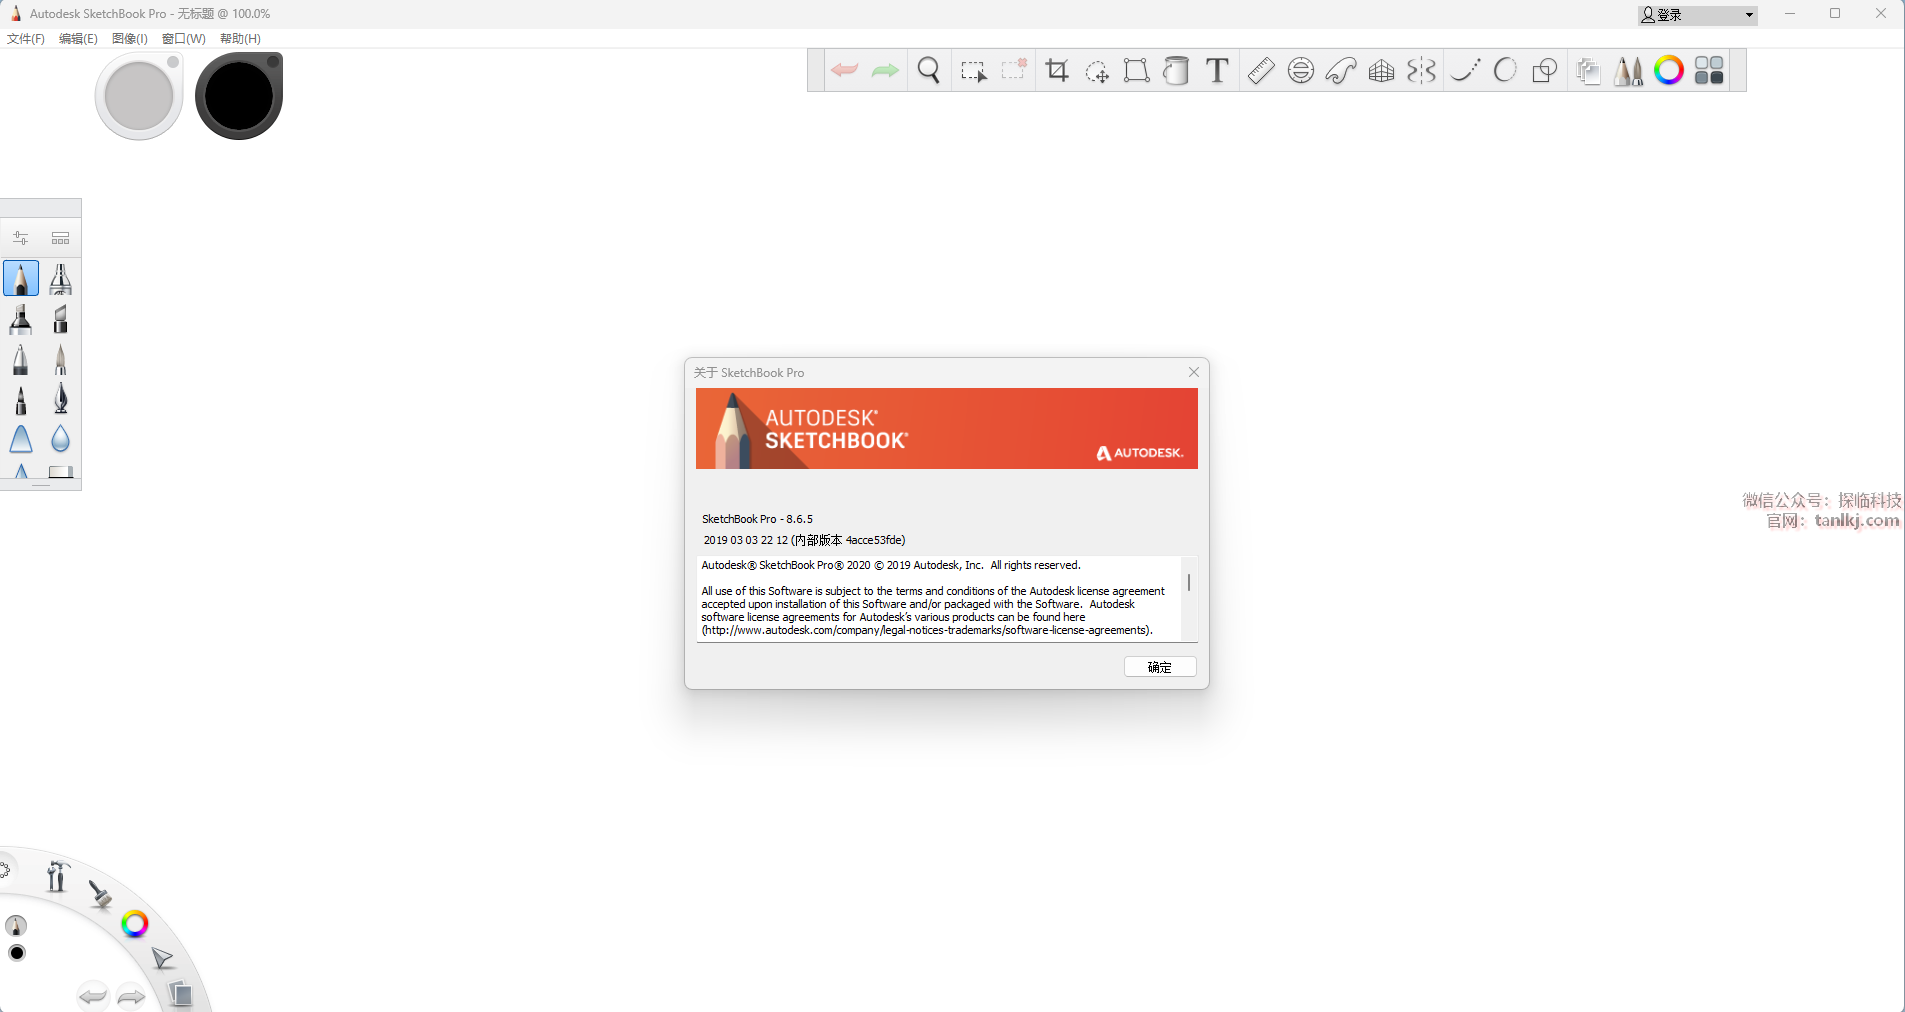The height and width of the screenshot is (1012, 1905).
Task: Enable the Predictive Stroke tool
Action: point(1505,70)
